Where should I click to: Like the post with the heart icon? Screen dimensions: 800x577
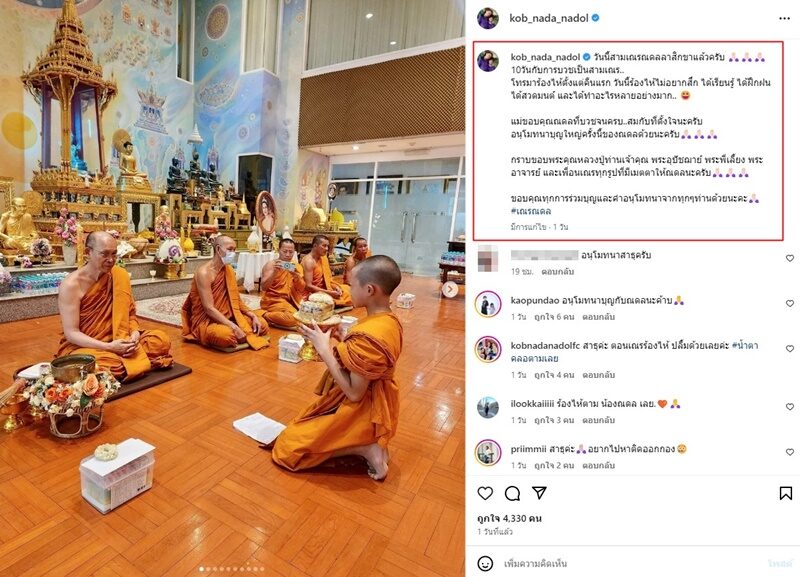tap(485, 493)
